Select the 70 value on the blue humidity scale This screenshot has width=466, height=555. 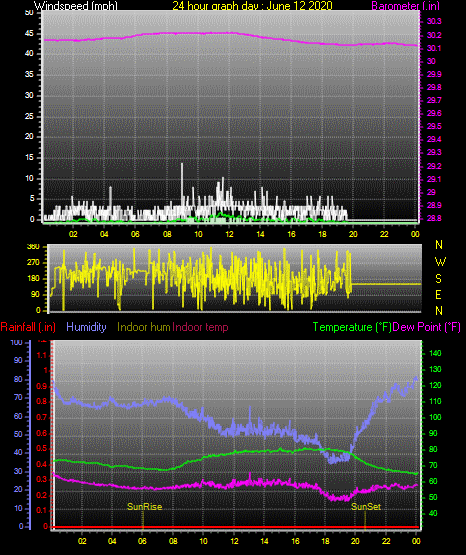click(18, 397)
